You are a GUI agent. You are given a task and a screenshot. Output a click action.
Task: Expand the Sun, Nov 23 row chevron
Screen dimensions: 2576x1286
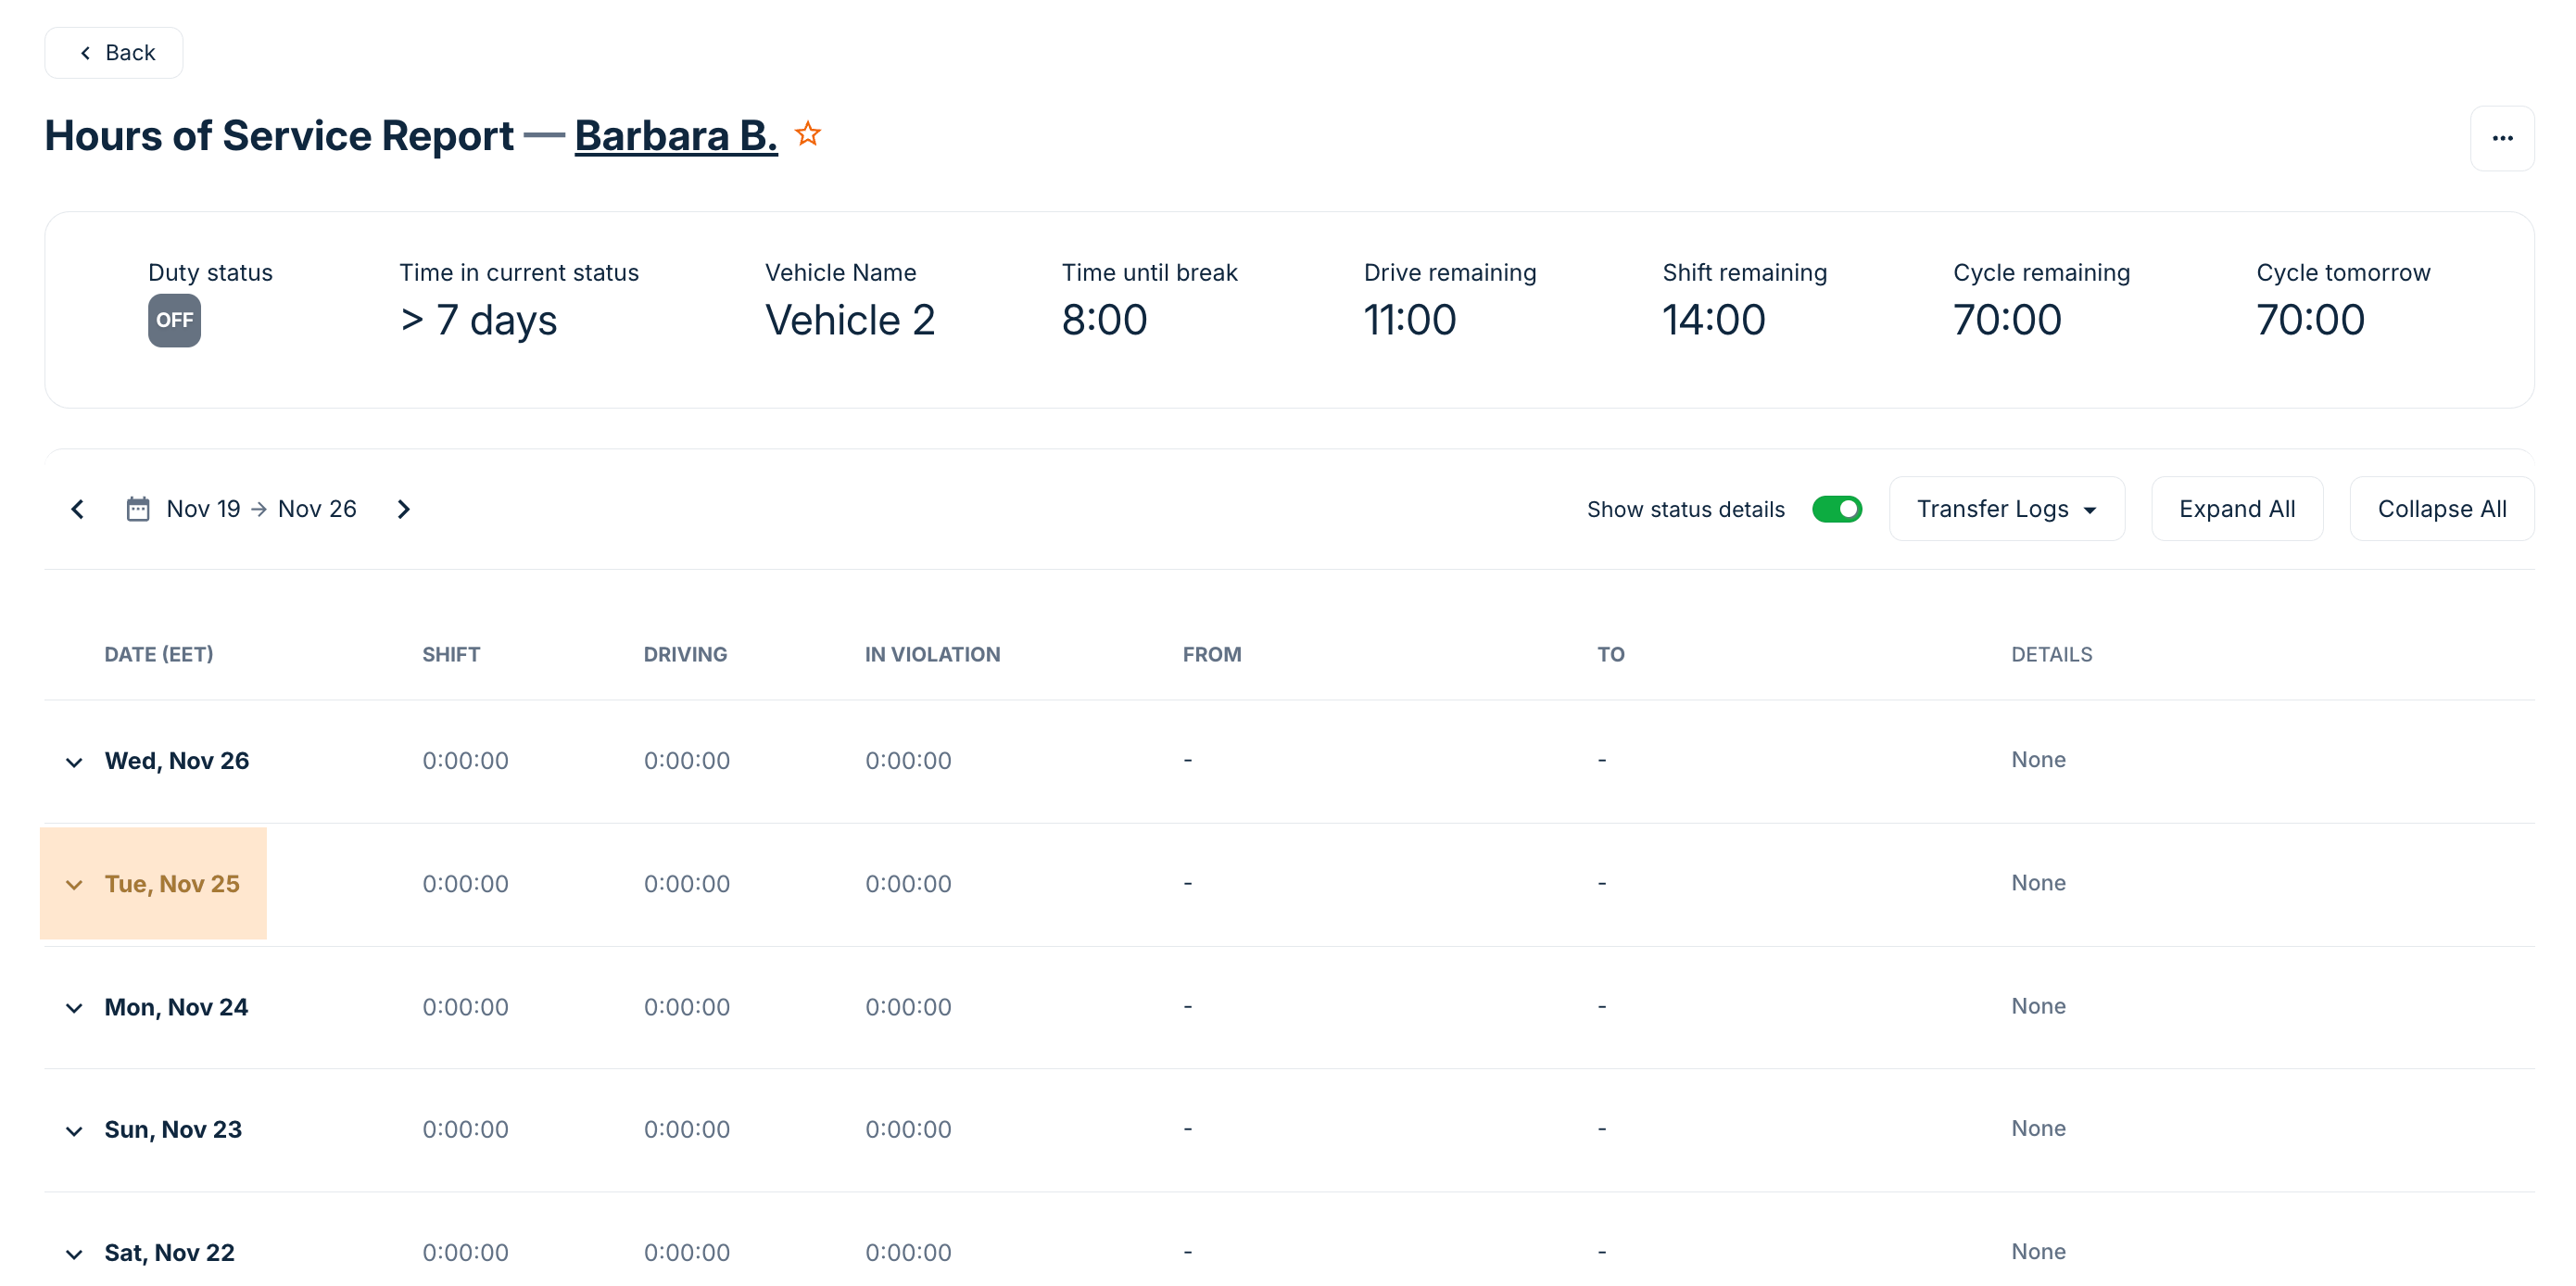(74, 1131)
